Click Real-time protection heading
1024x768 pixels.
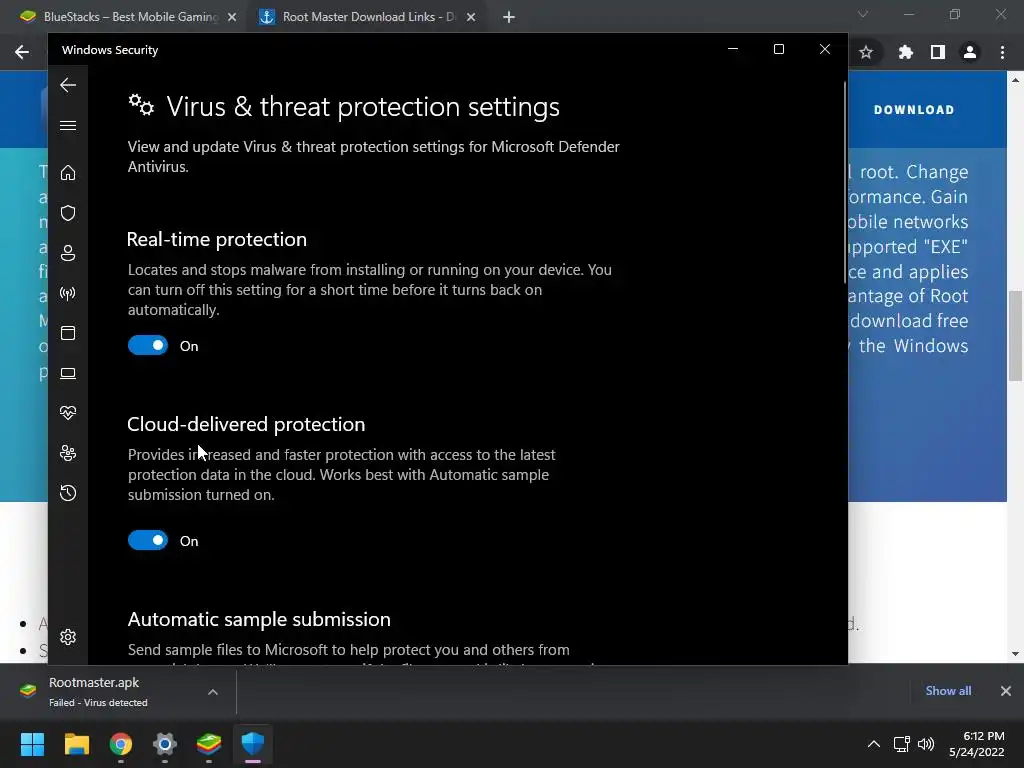coord(217,239)
